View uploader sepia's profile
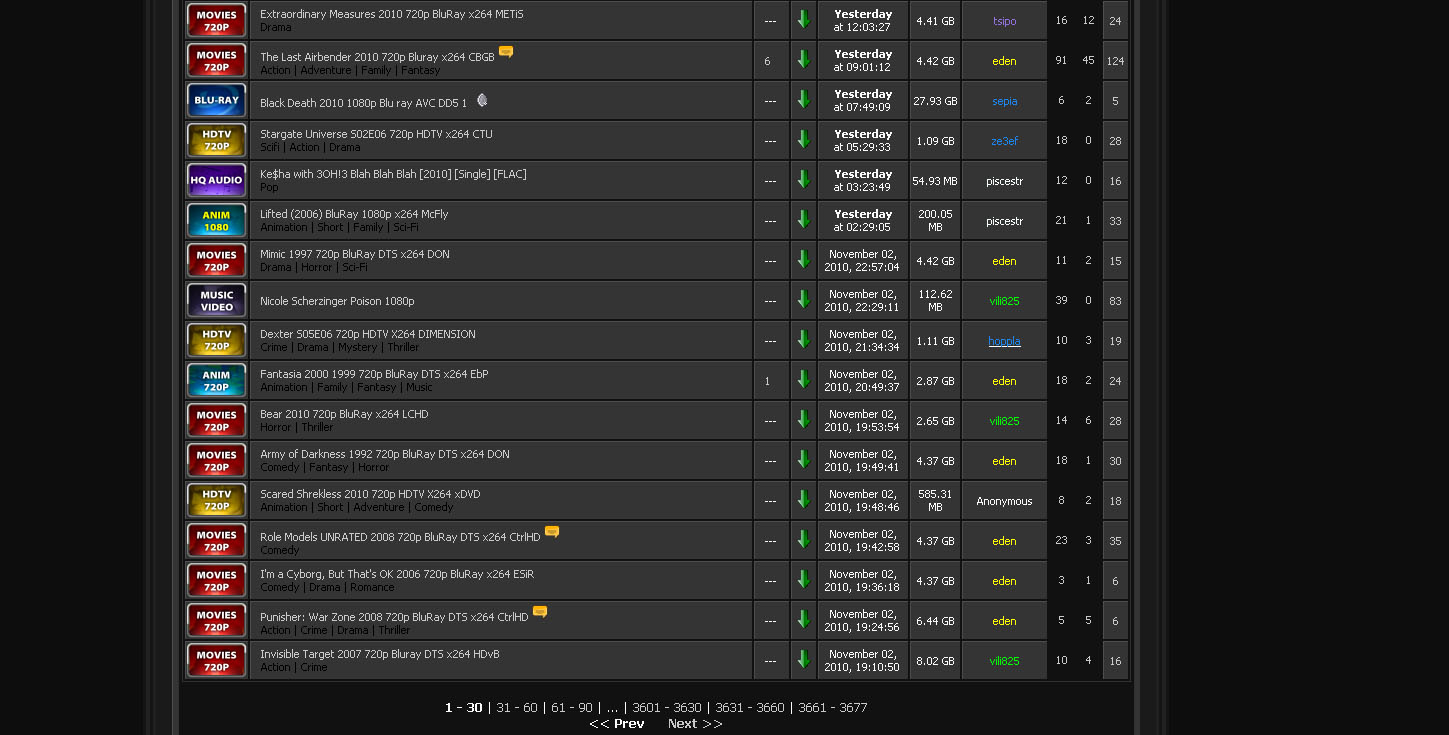This screenshot has height=735, width=1449. (1004, 101)
